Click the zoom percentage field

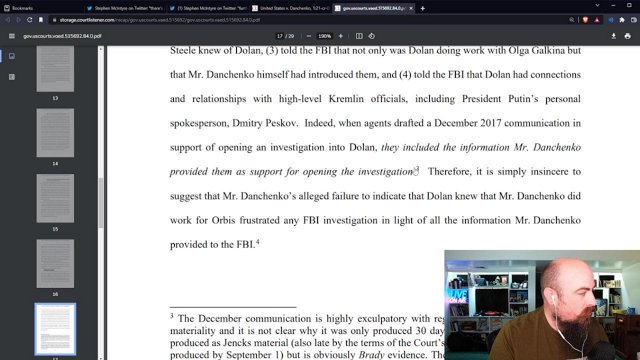click(x=324, y=36)
